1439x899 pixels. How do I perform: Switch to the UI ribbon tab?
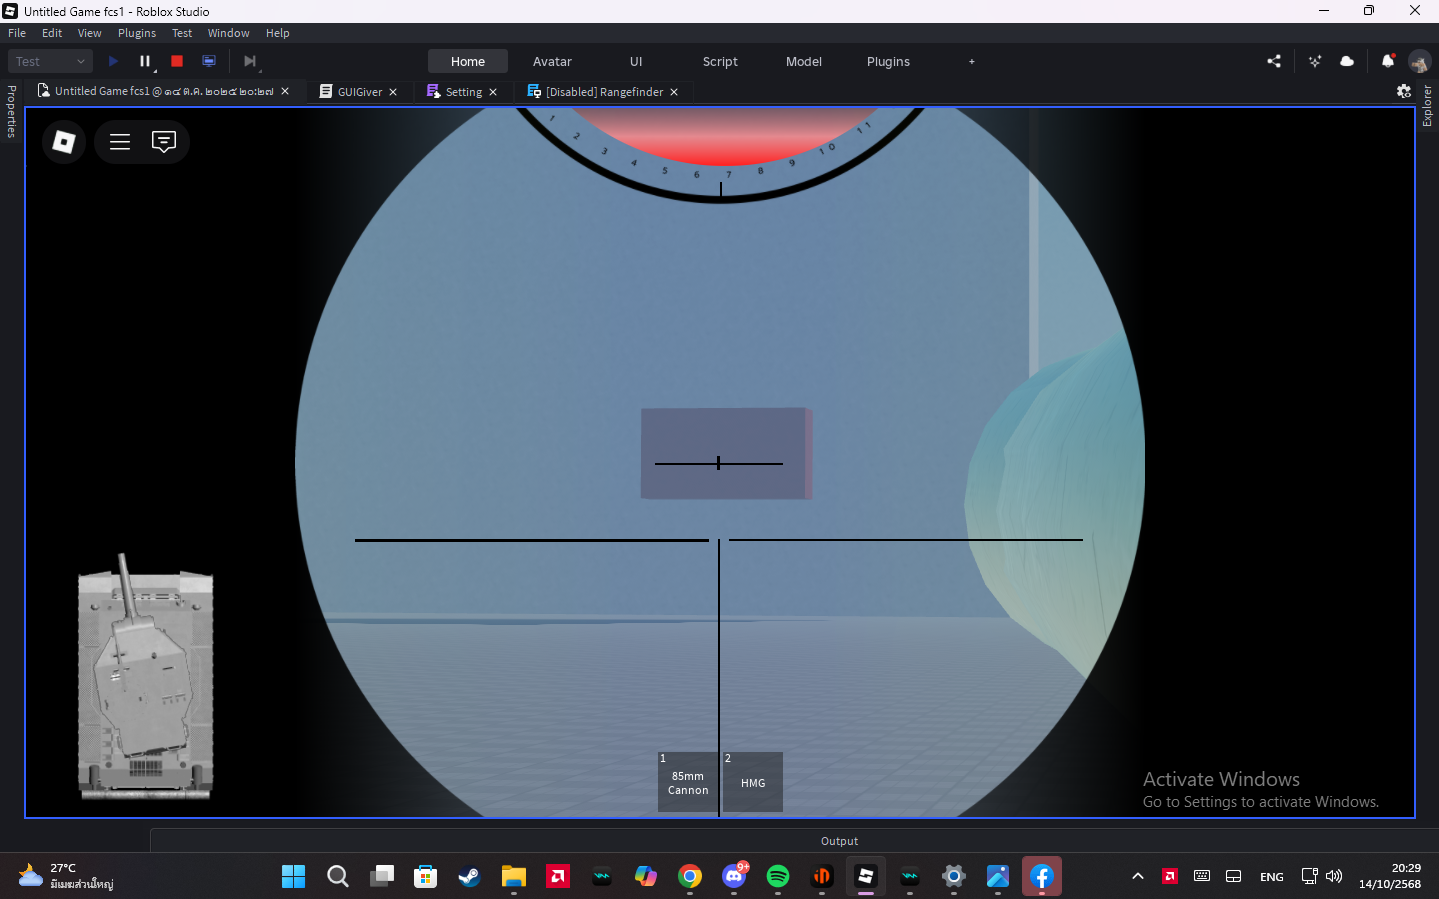pos(636,61)
